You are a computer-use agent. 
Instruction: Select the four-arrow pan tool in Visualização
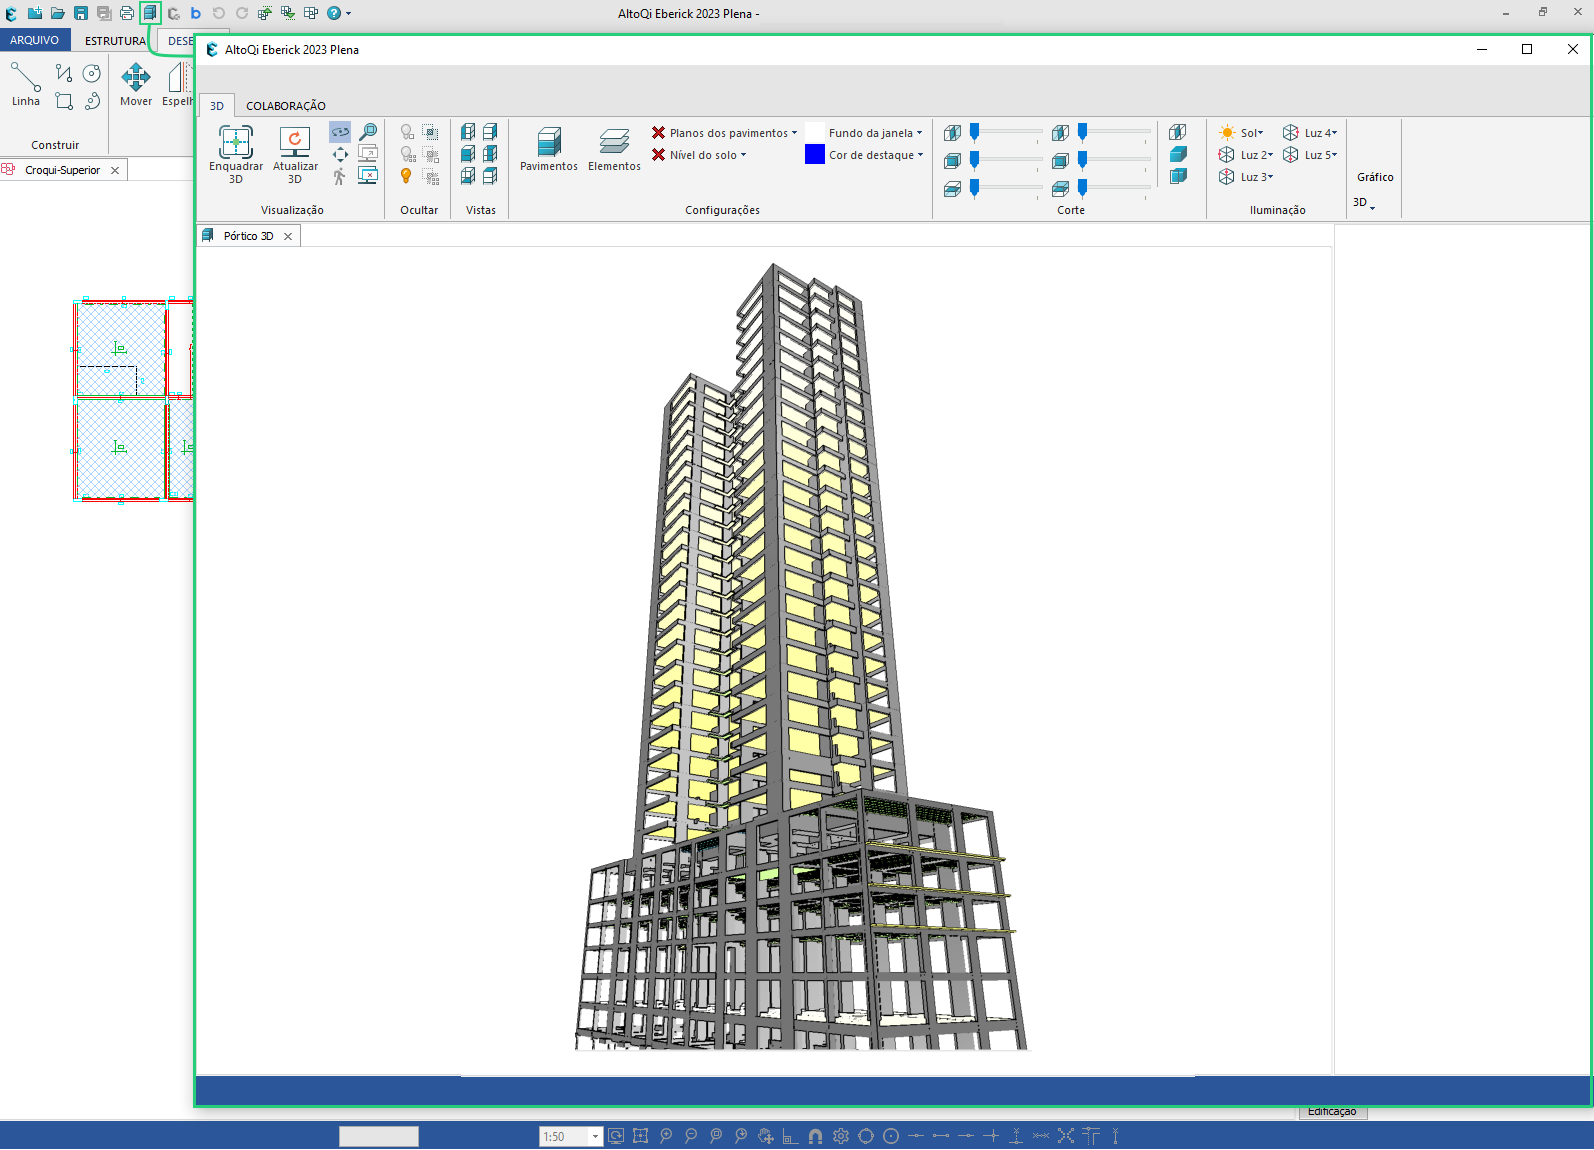340,154
